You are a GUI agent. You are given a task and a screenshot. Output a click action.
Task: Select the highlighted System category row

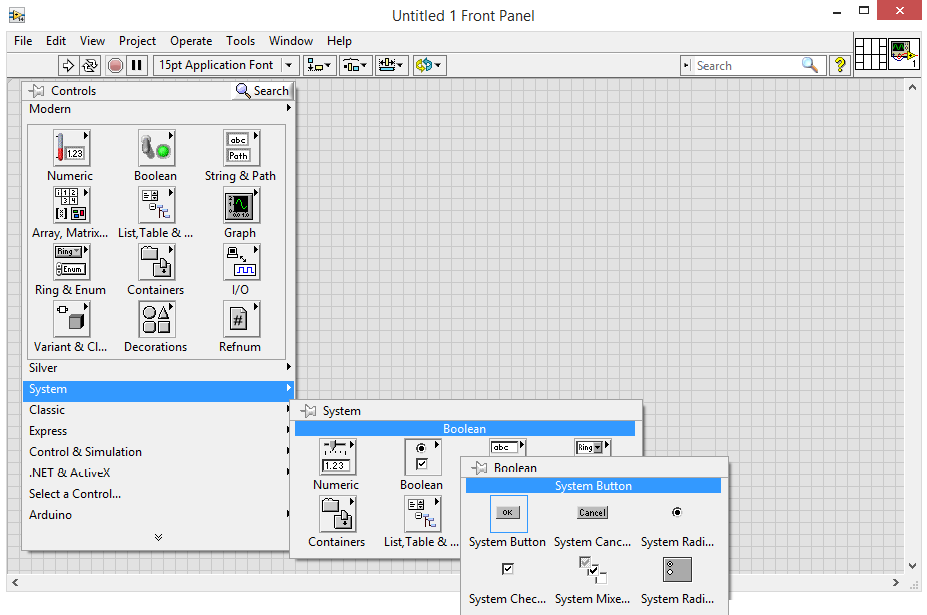tap(160, 389)
